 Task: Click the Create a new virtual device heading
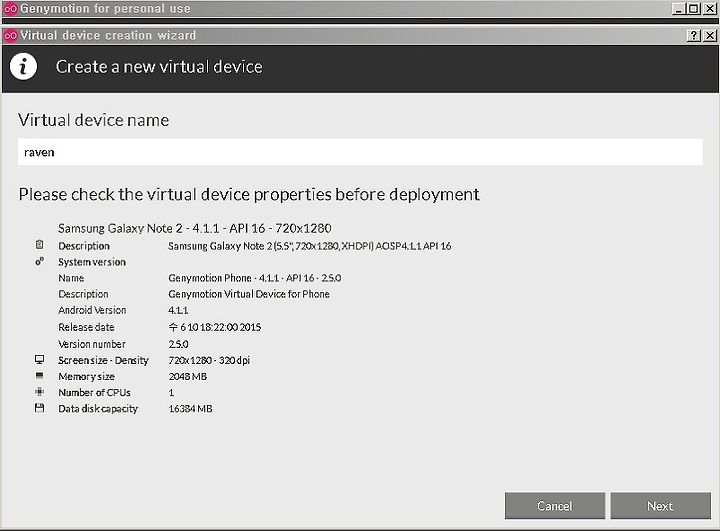point(159,67)
